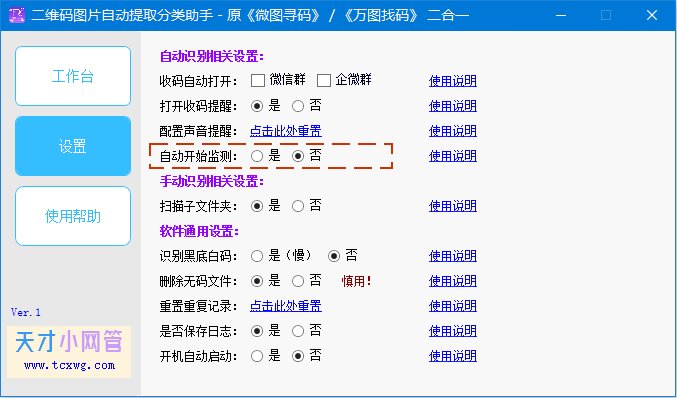The image size is (677, 398).
Task: Open 使用说明 link for 收码自动打开
Action: pyautogui.click(x=452, y=81)
